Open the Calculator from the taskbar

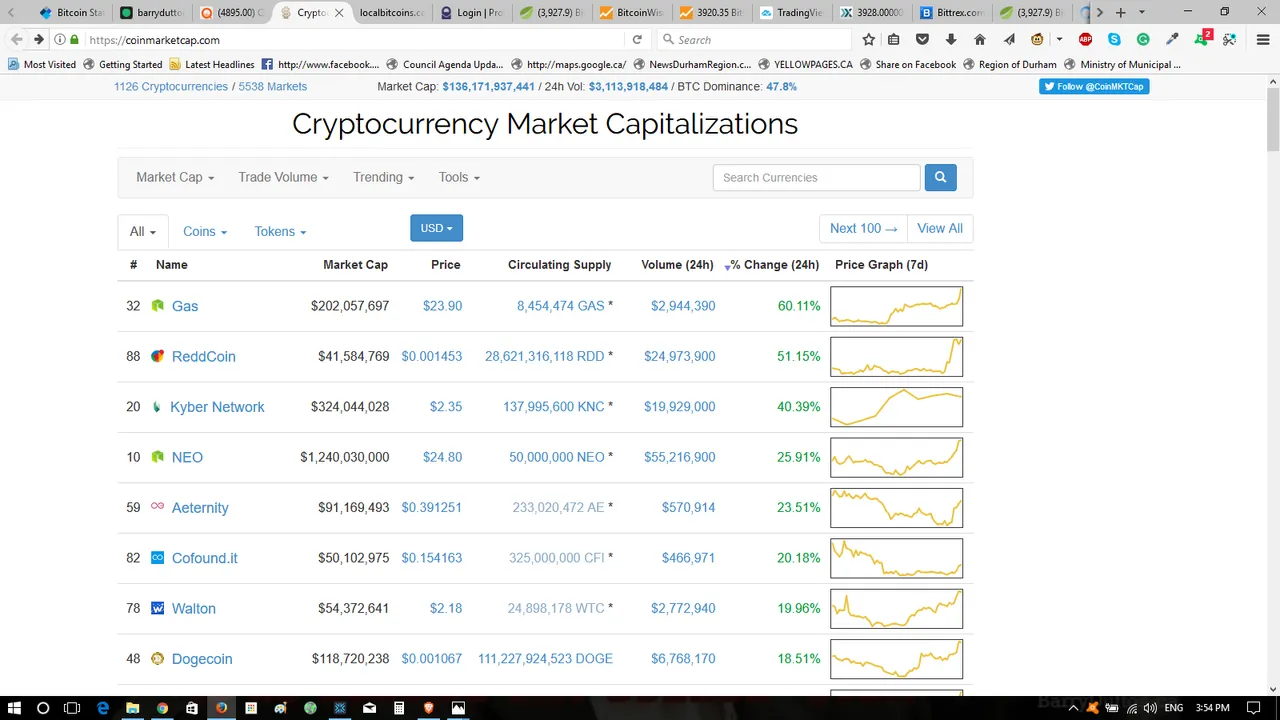[399, 708]
